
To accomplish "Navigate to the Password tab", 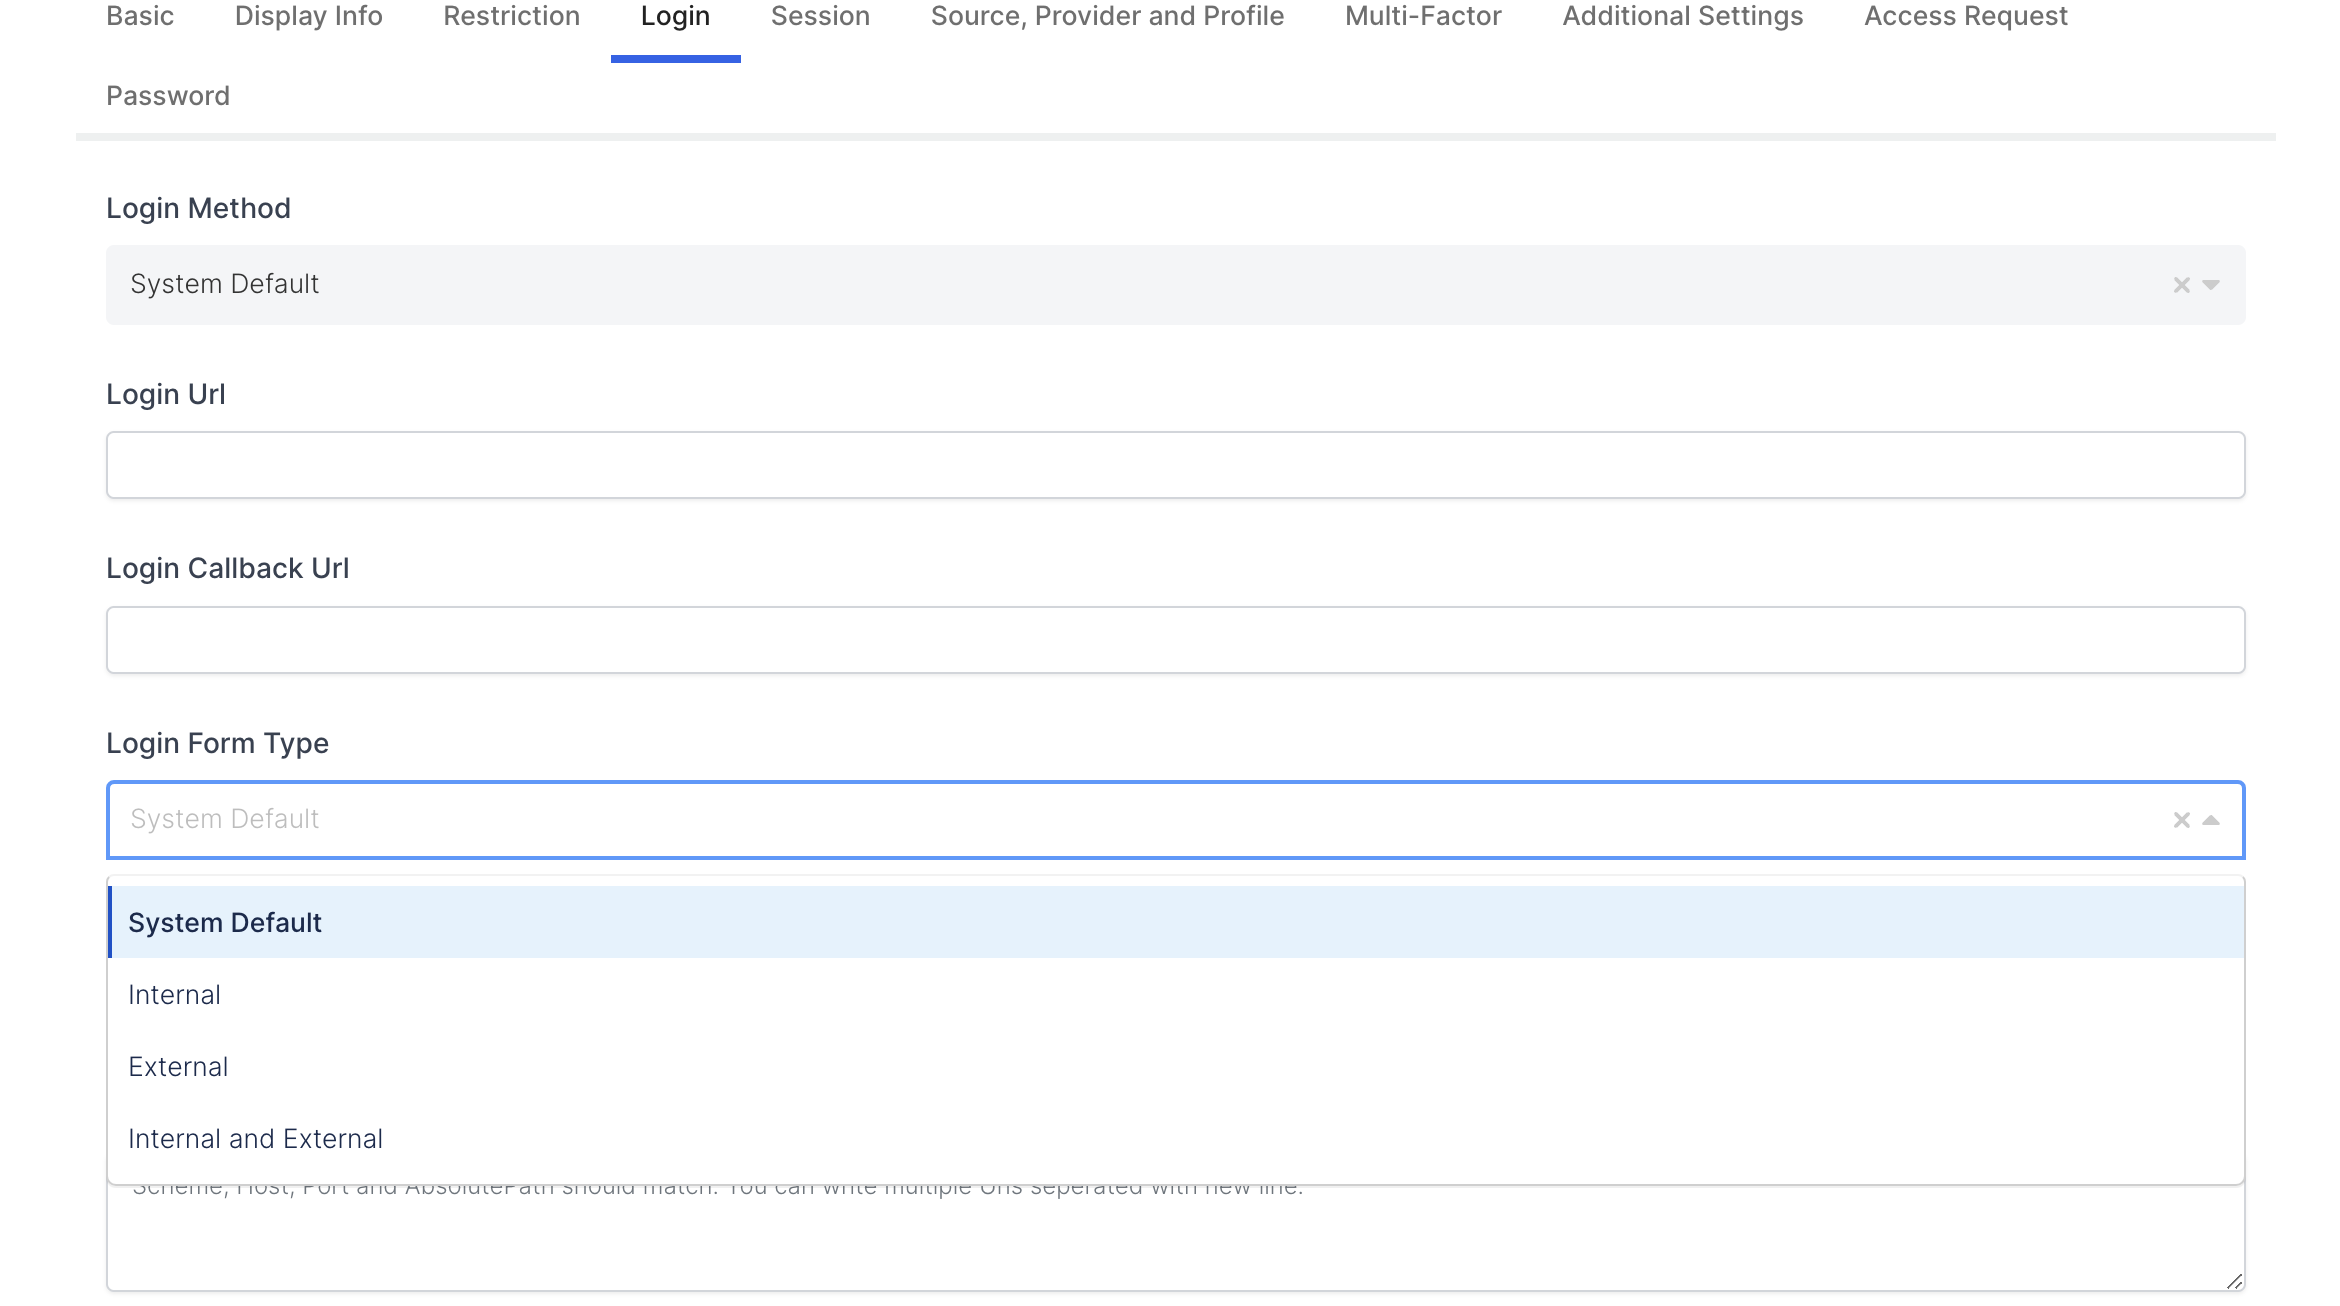I will pos(168,96).
